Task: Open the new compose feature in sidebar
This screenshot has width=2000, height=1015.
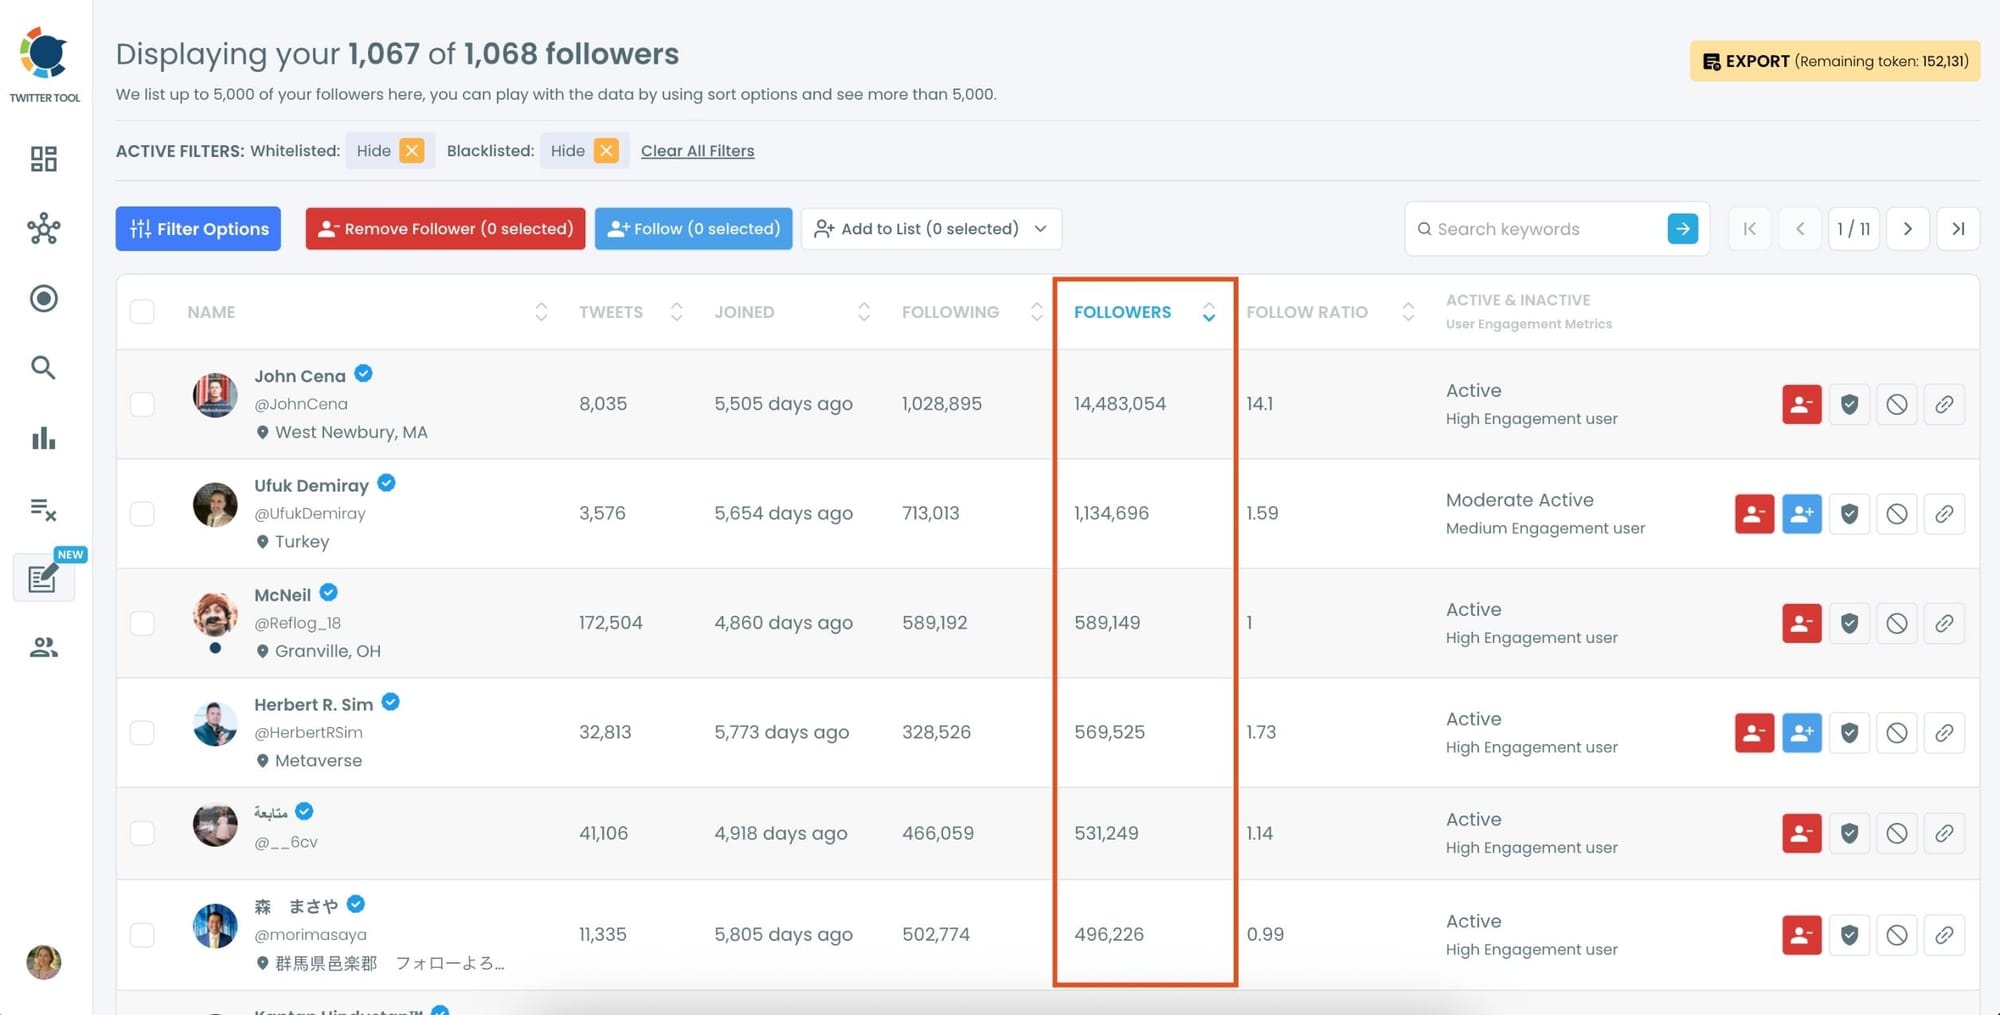Action: [44, 578]
